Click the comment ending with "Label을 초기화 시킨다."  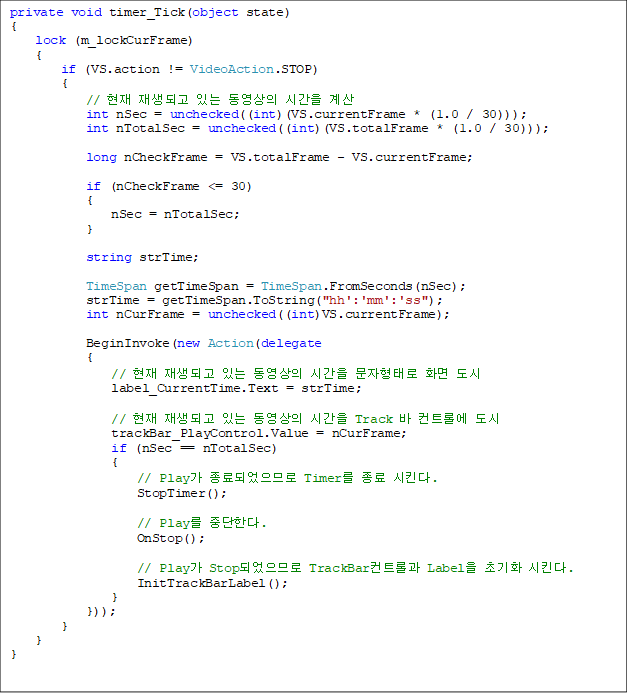tap(356, 568)
